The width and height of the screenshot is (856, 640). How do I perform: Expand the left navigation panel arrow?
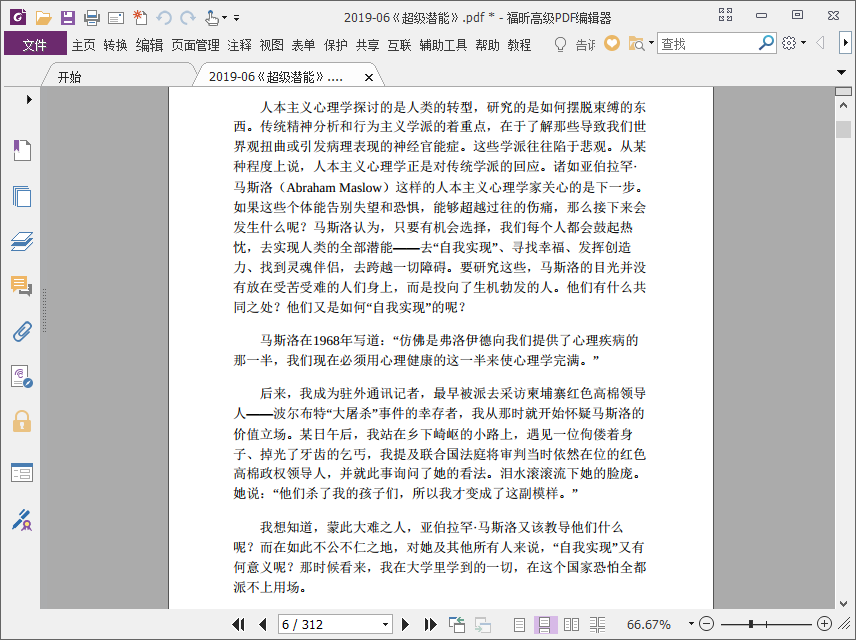[29, 99]
